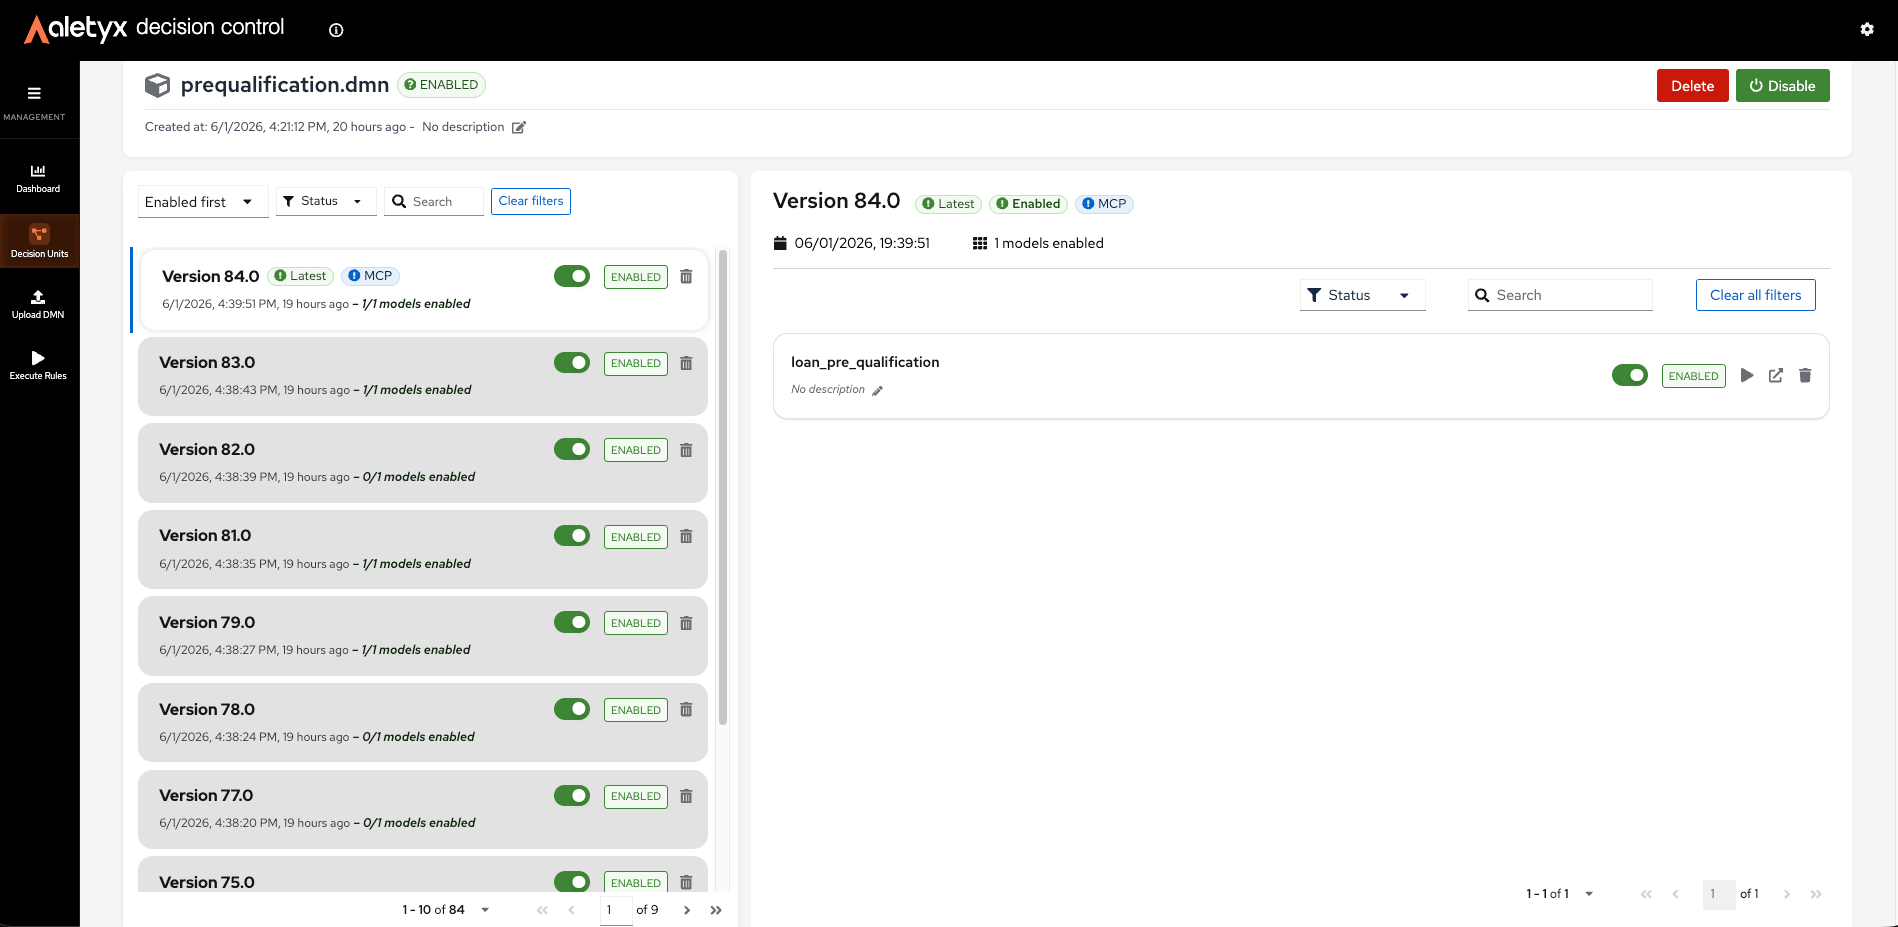This screenshot has height=927, width=1898.
Task: Click the prequalification.dmn title
Action: (x=285, y=85)
